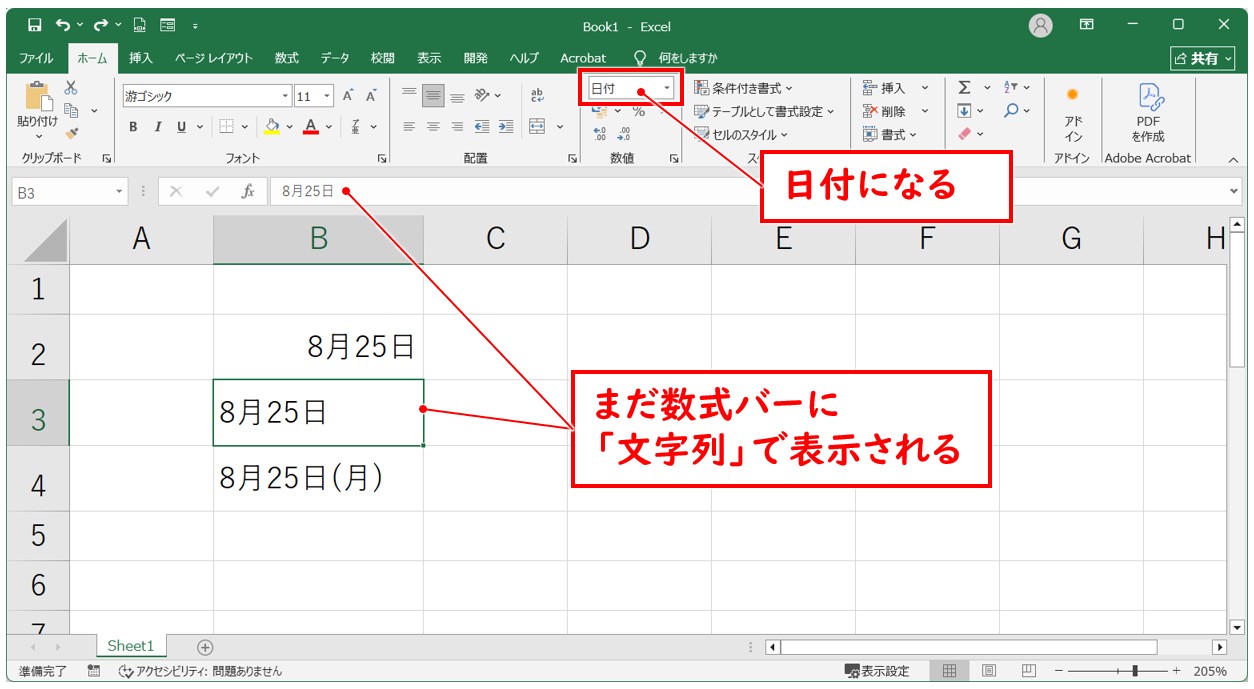Open the Name Box dropdown next to B3
This screenshot has width=1254, height=689.
point(120,192)
